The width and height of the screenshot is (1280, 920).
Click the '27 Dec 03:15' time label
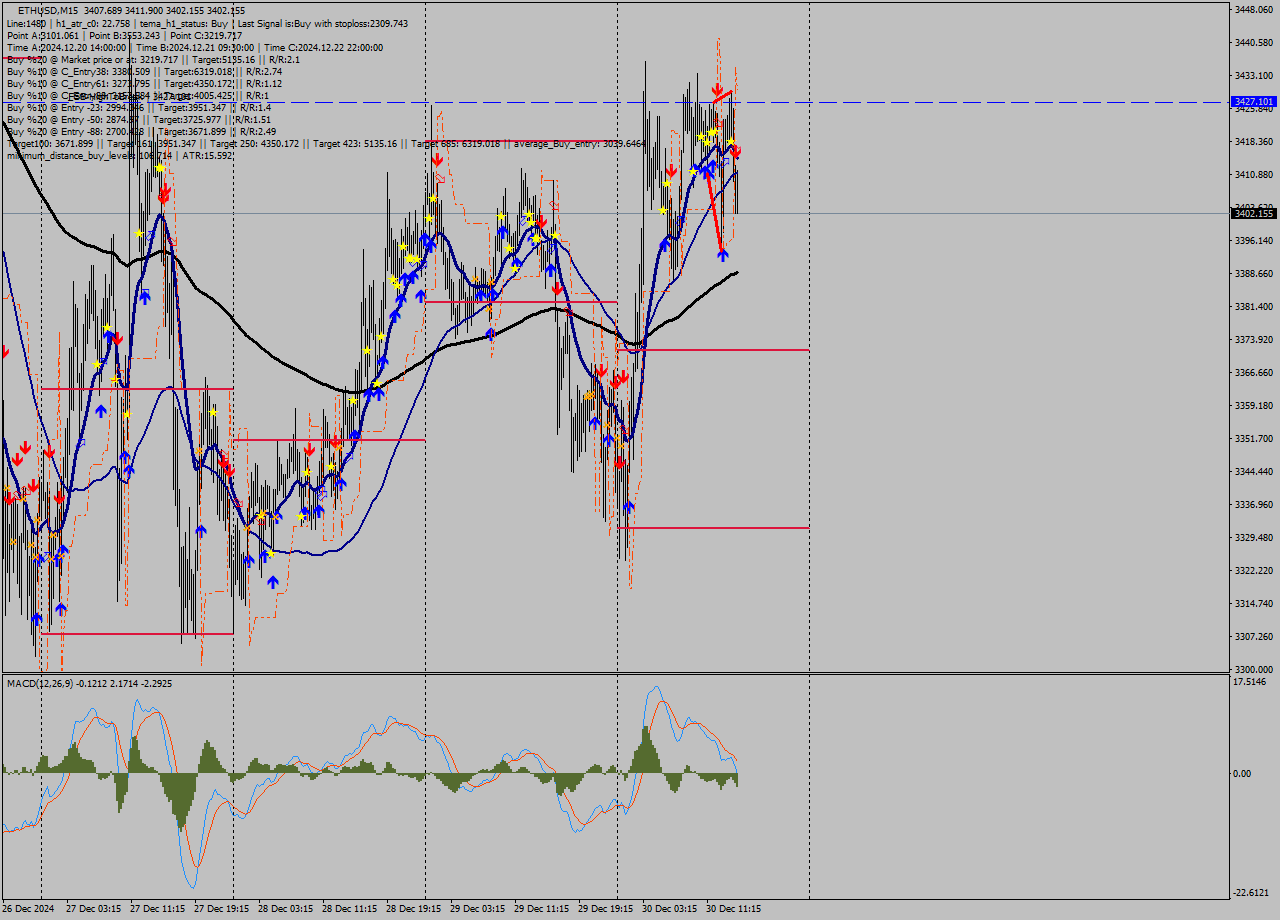93,909
